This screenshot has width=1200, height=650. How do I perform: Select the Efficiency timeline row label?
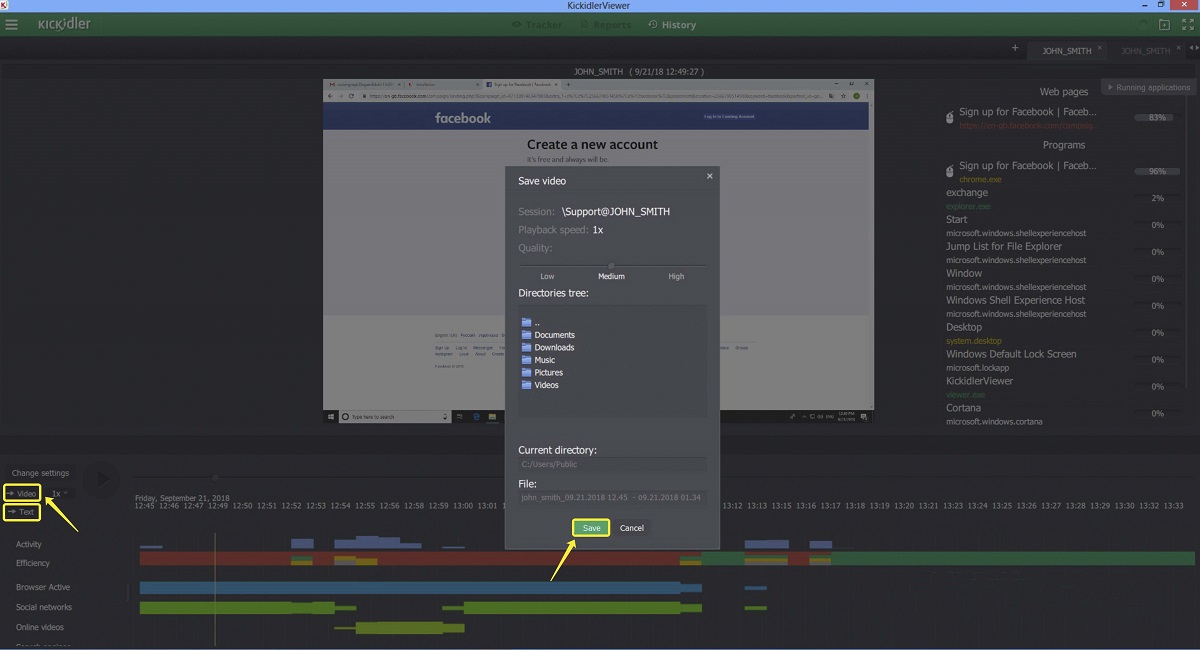[33, 563]
